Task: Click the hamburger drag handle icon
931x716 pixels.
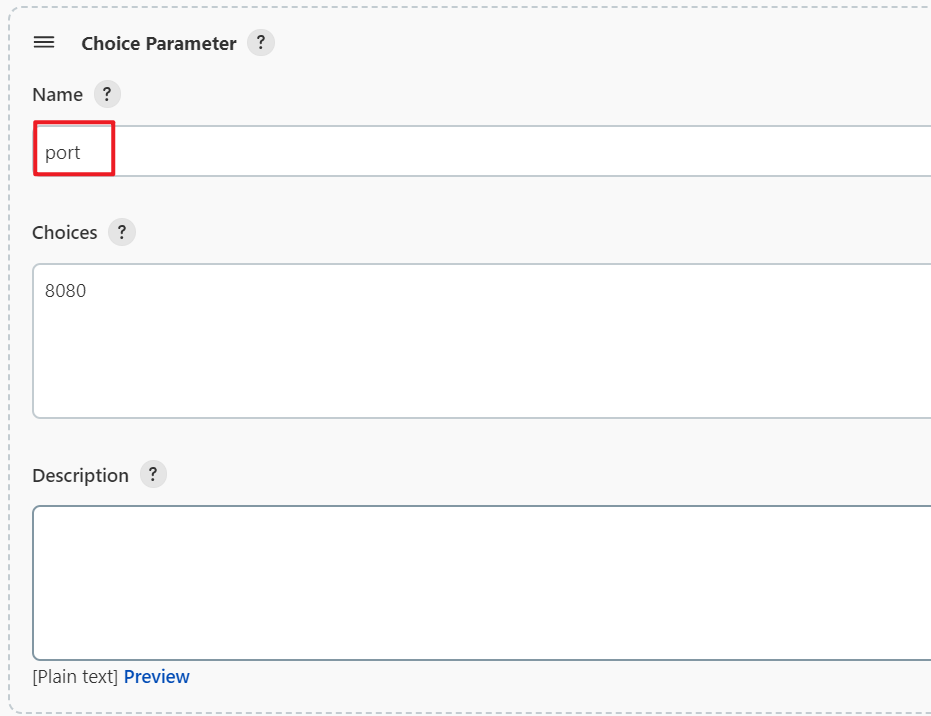Action: coord(44,43)
